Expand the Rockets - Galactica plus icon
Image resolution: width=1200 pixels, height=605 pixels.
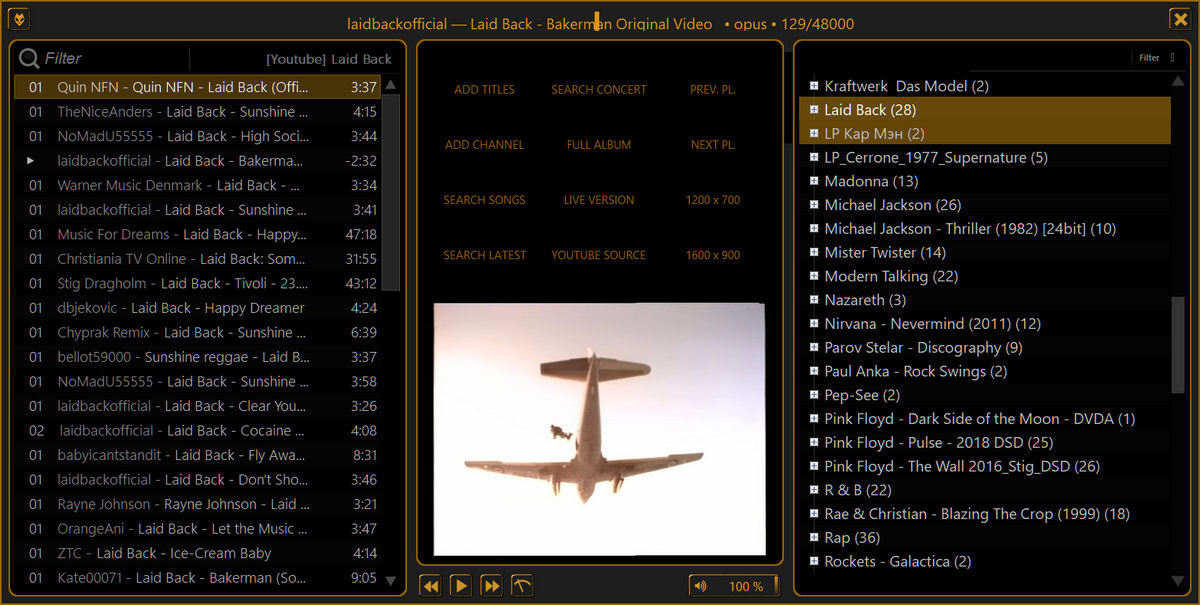[x=814, y=561]
